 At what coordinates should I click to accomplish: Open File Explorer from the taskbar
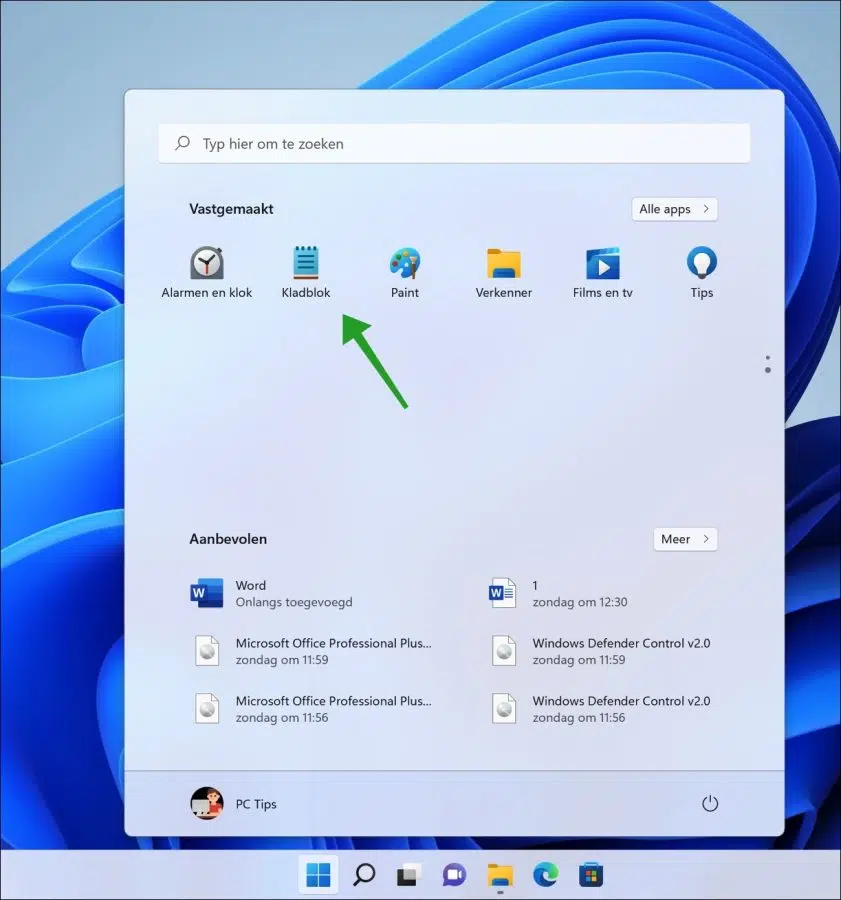point(500,875)
